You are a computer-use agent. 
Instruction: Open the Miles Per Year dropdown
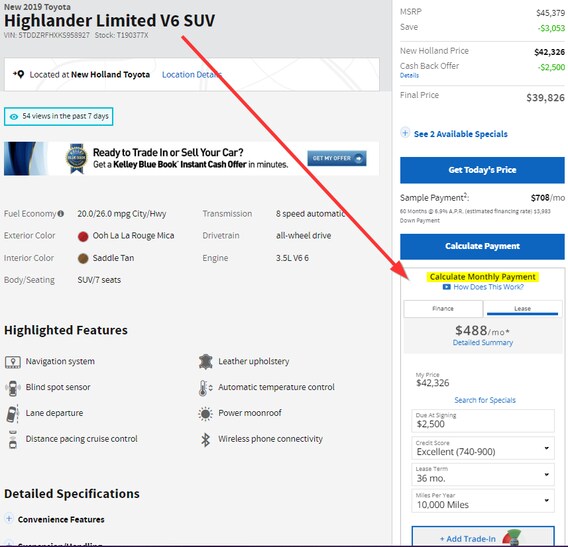(x=483, y=501)
